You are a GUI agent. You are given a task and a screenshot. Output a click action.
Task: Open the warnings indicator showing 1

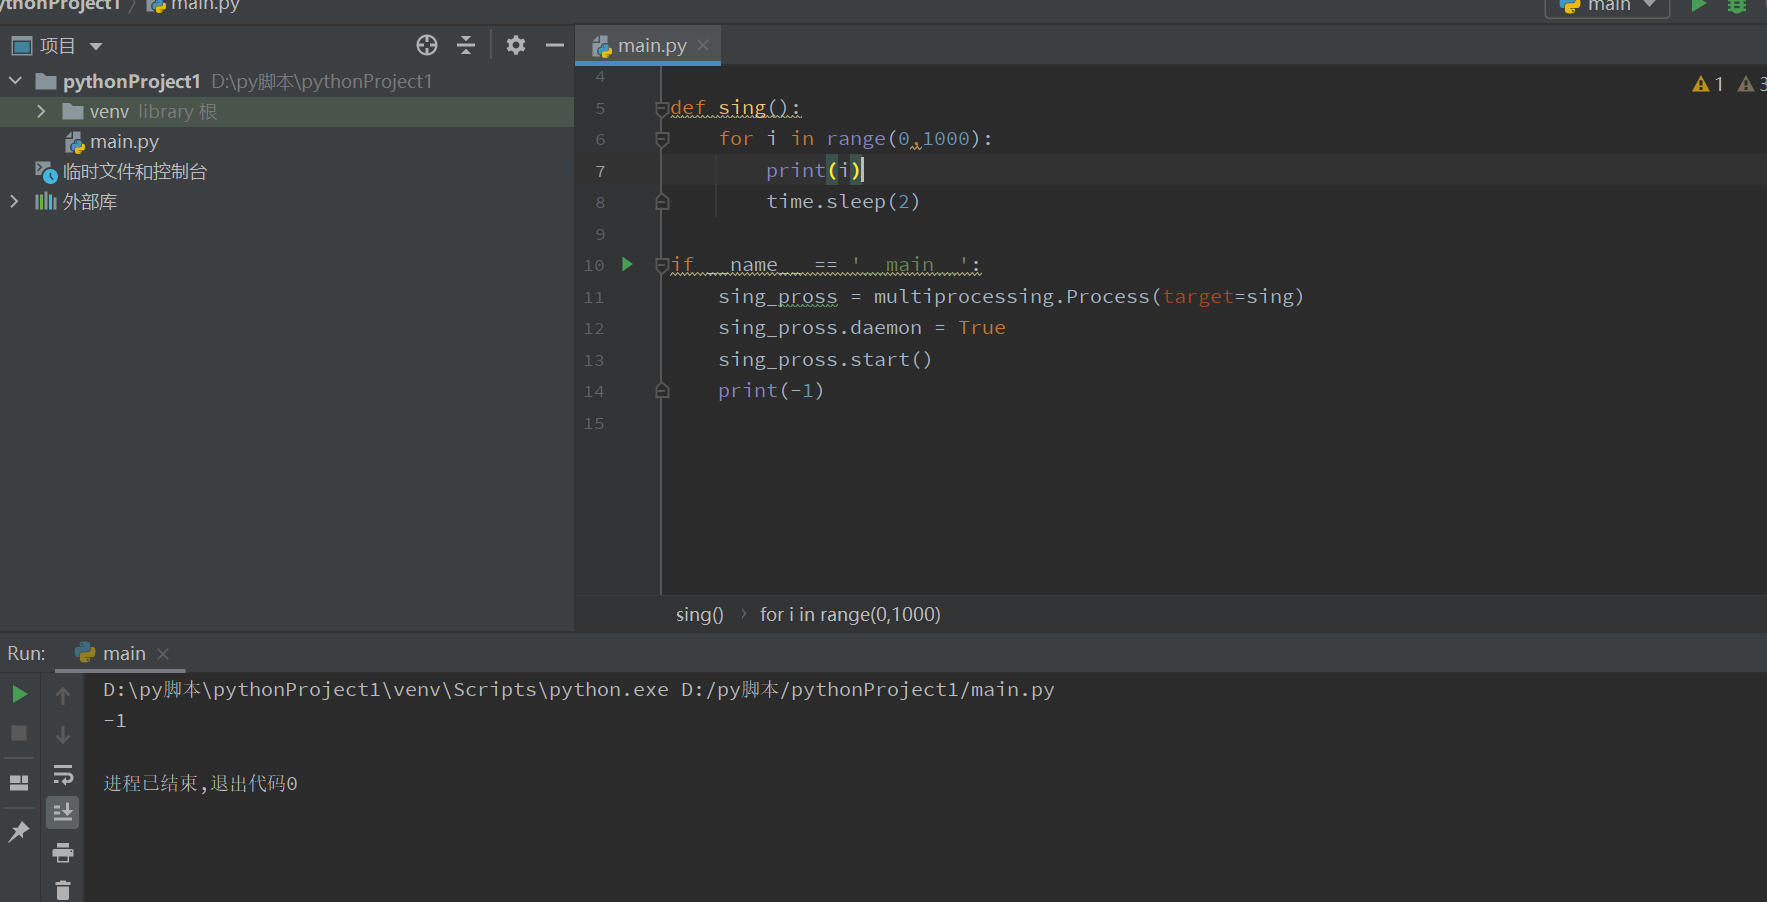[1708, 84]
